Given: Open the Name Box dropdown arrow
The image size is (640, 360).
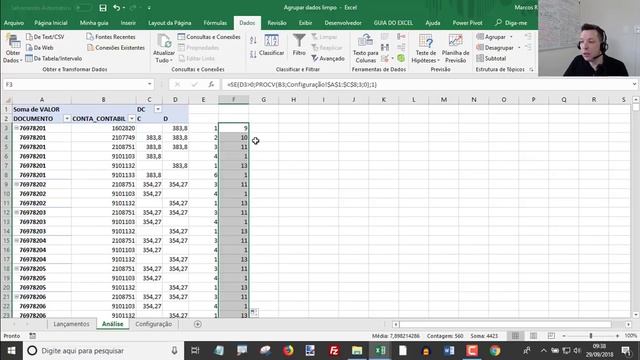Looking at the screenshot, I should pos(149,84).
